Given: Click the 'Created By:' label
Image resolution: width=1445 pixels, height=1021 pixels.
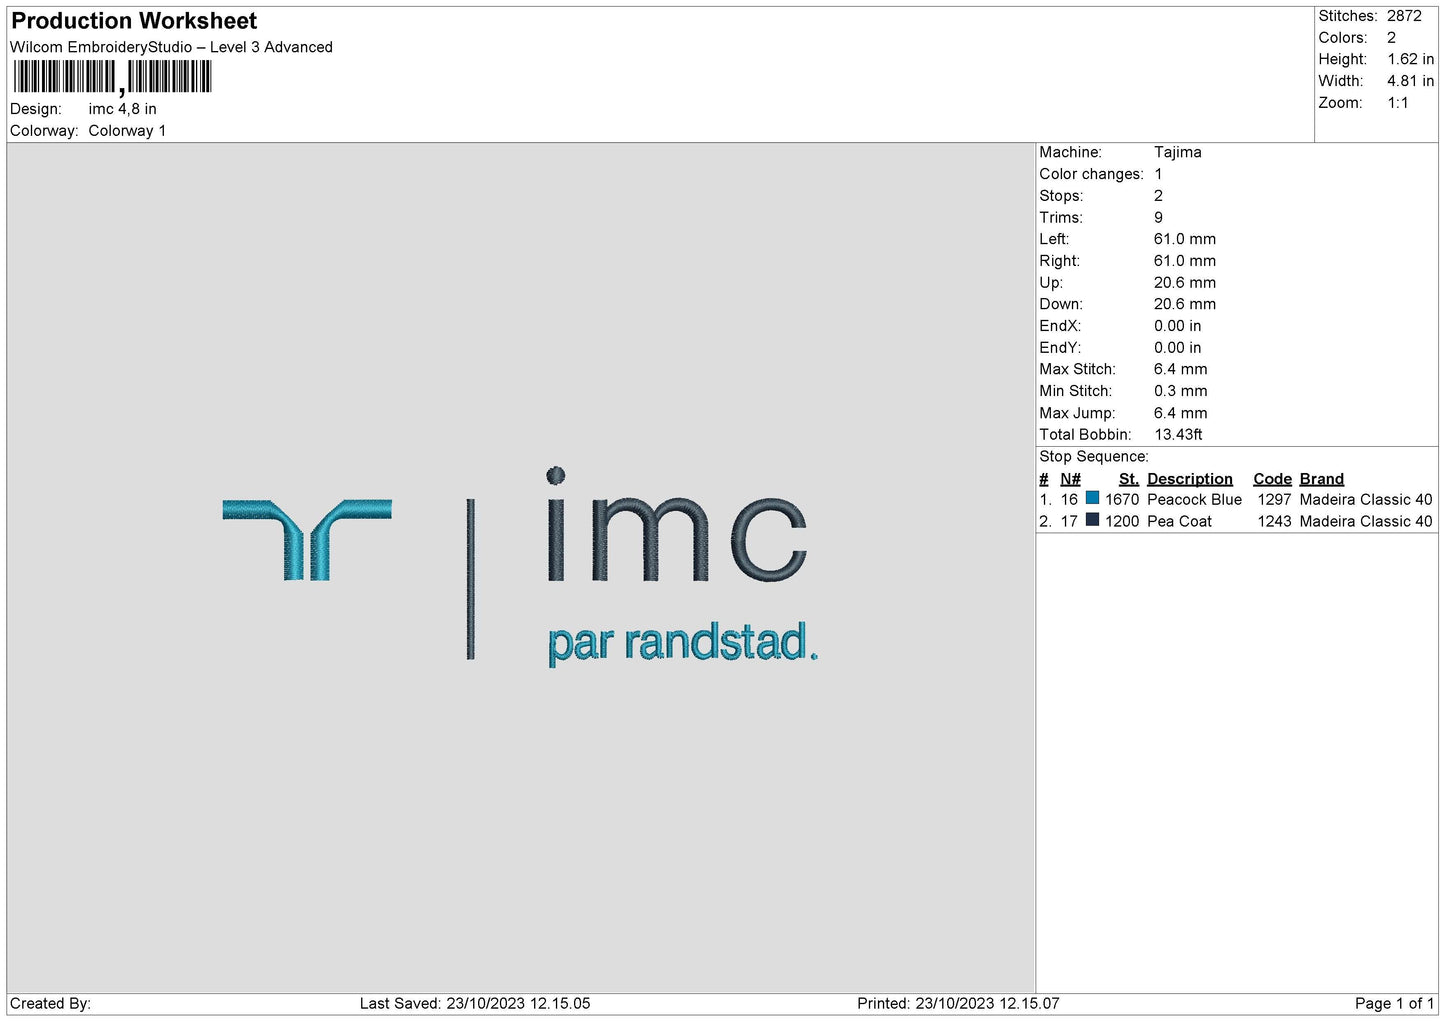Looking at the screenshot, I should pos(50,1003).
